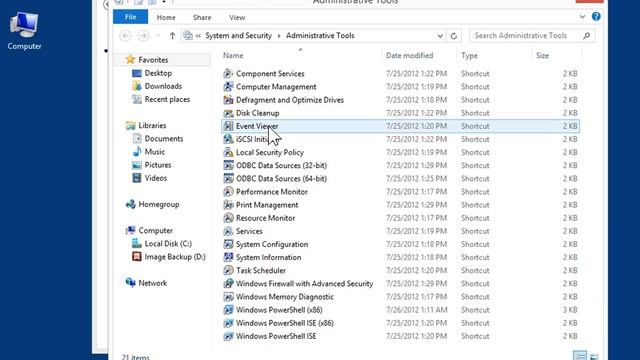Image resolution: width=640 pixels, height=360 pixels.
Task: Select the Performance Monitor icon
Action: 228,191
